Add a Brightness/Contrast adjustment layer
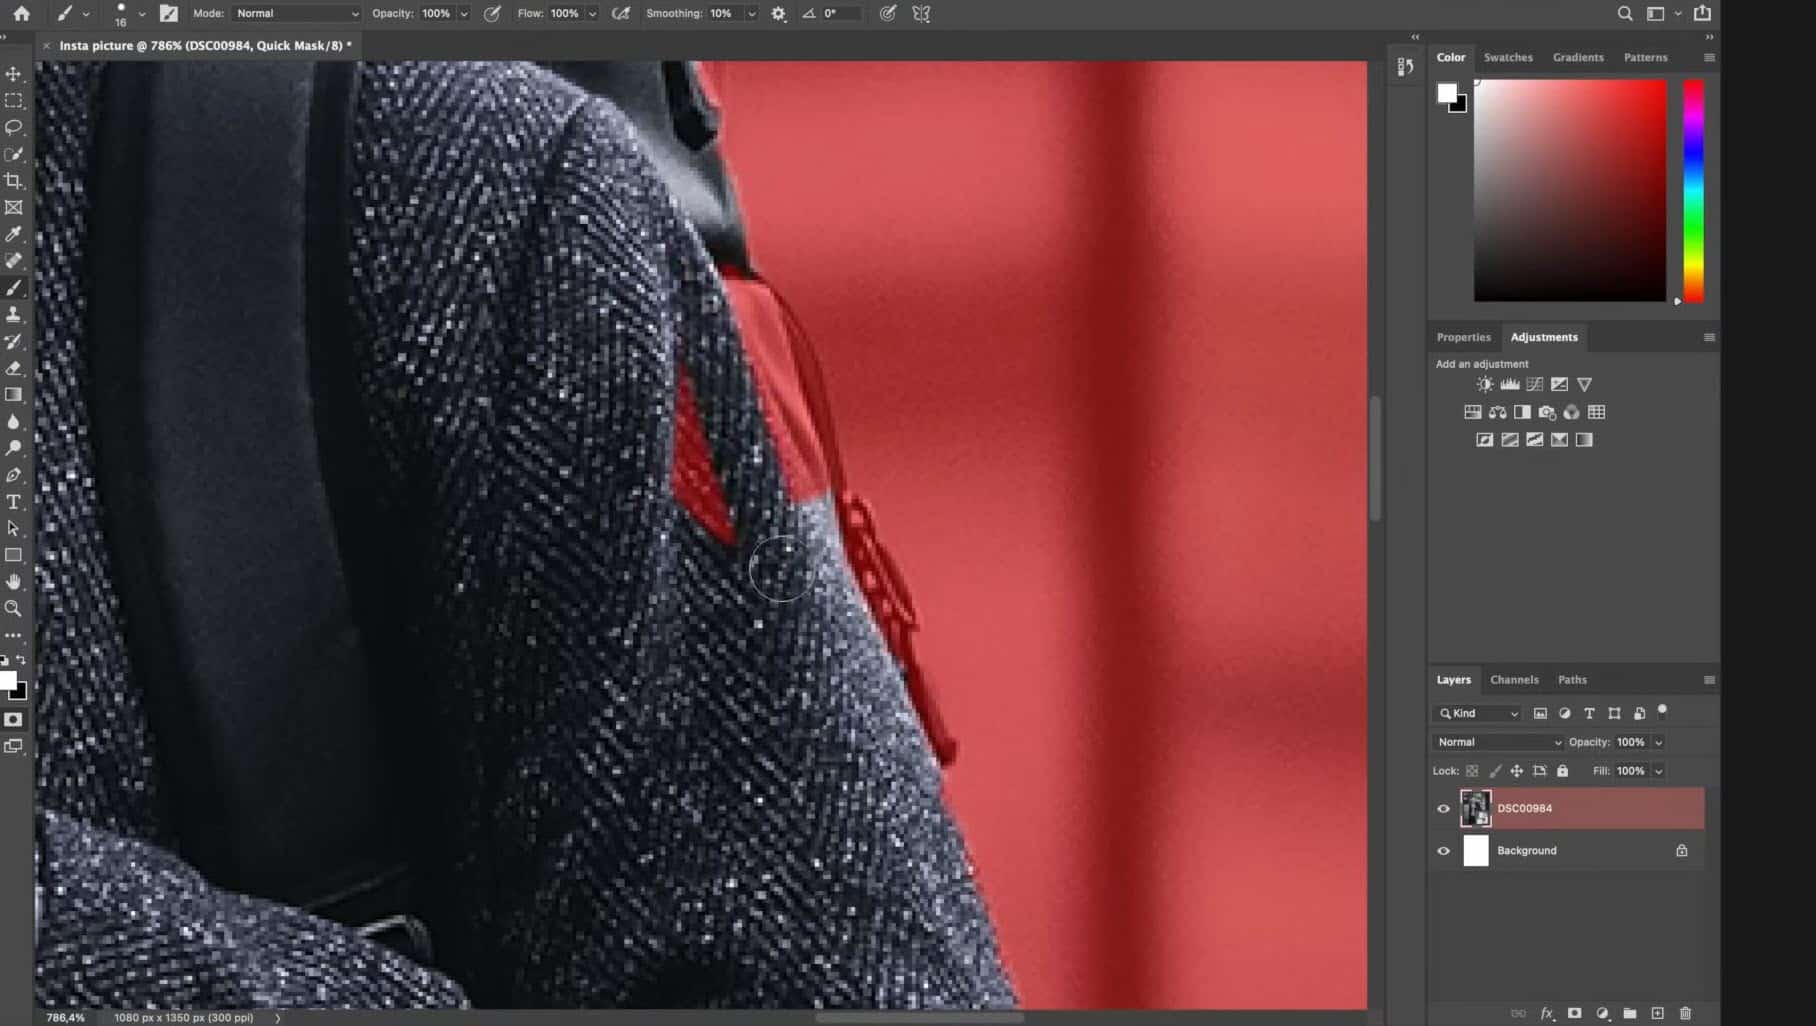This screenshot has height=1026, width=1816. [1484, 384]
